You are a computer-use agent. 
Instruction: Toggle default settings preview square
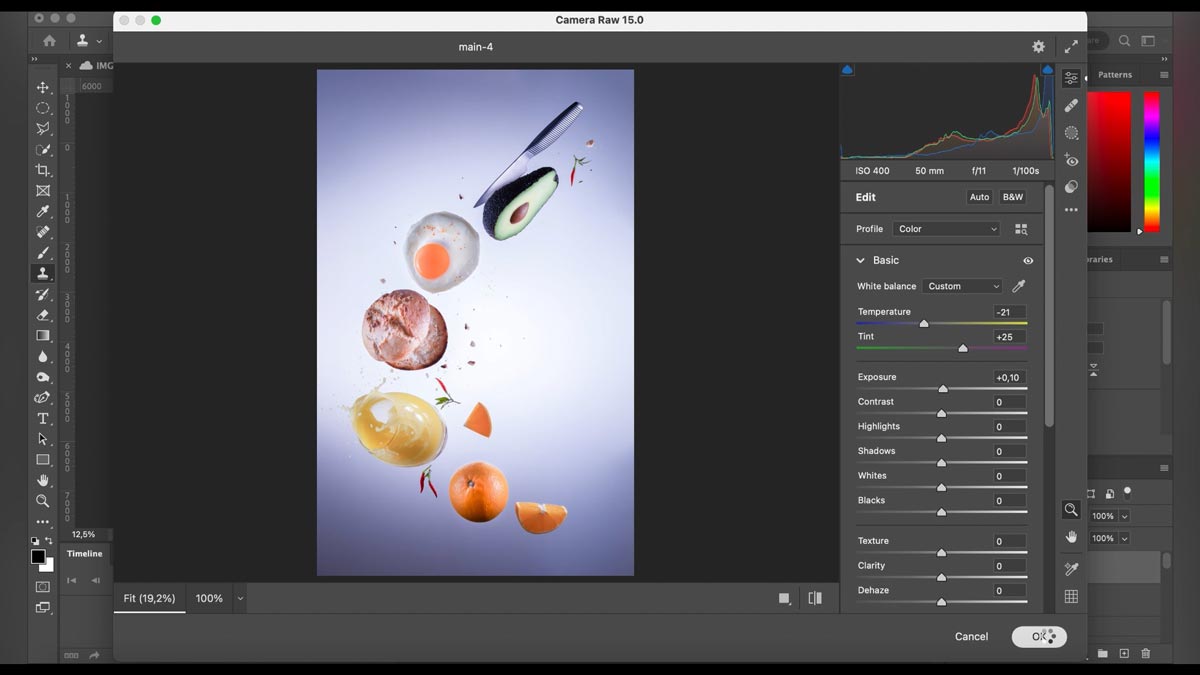coord(784,598)
